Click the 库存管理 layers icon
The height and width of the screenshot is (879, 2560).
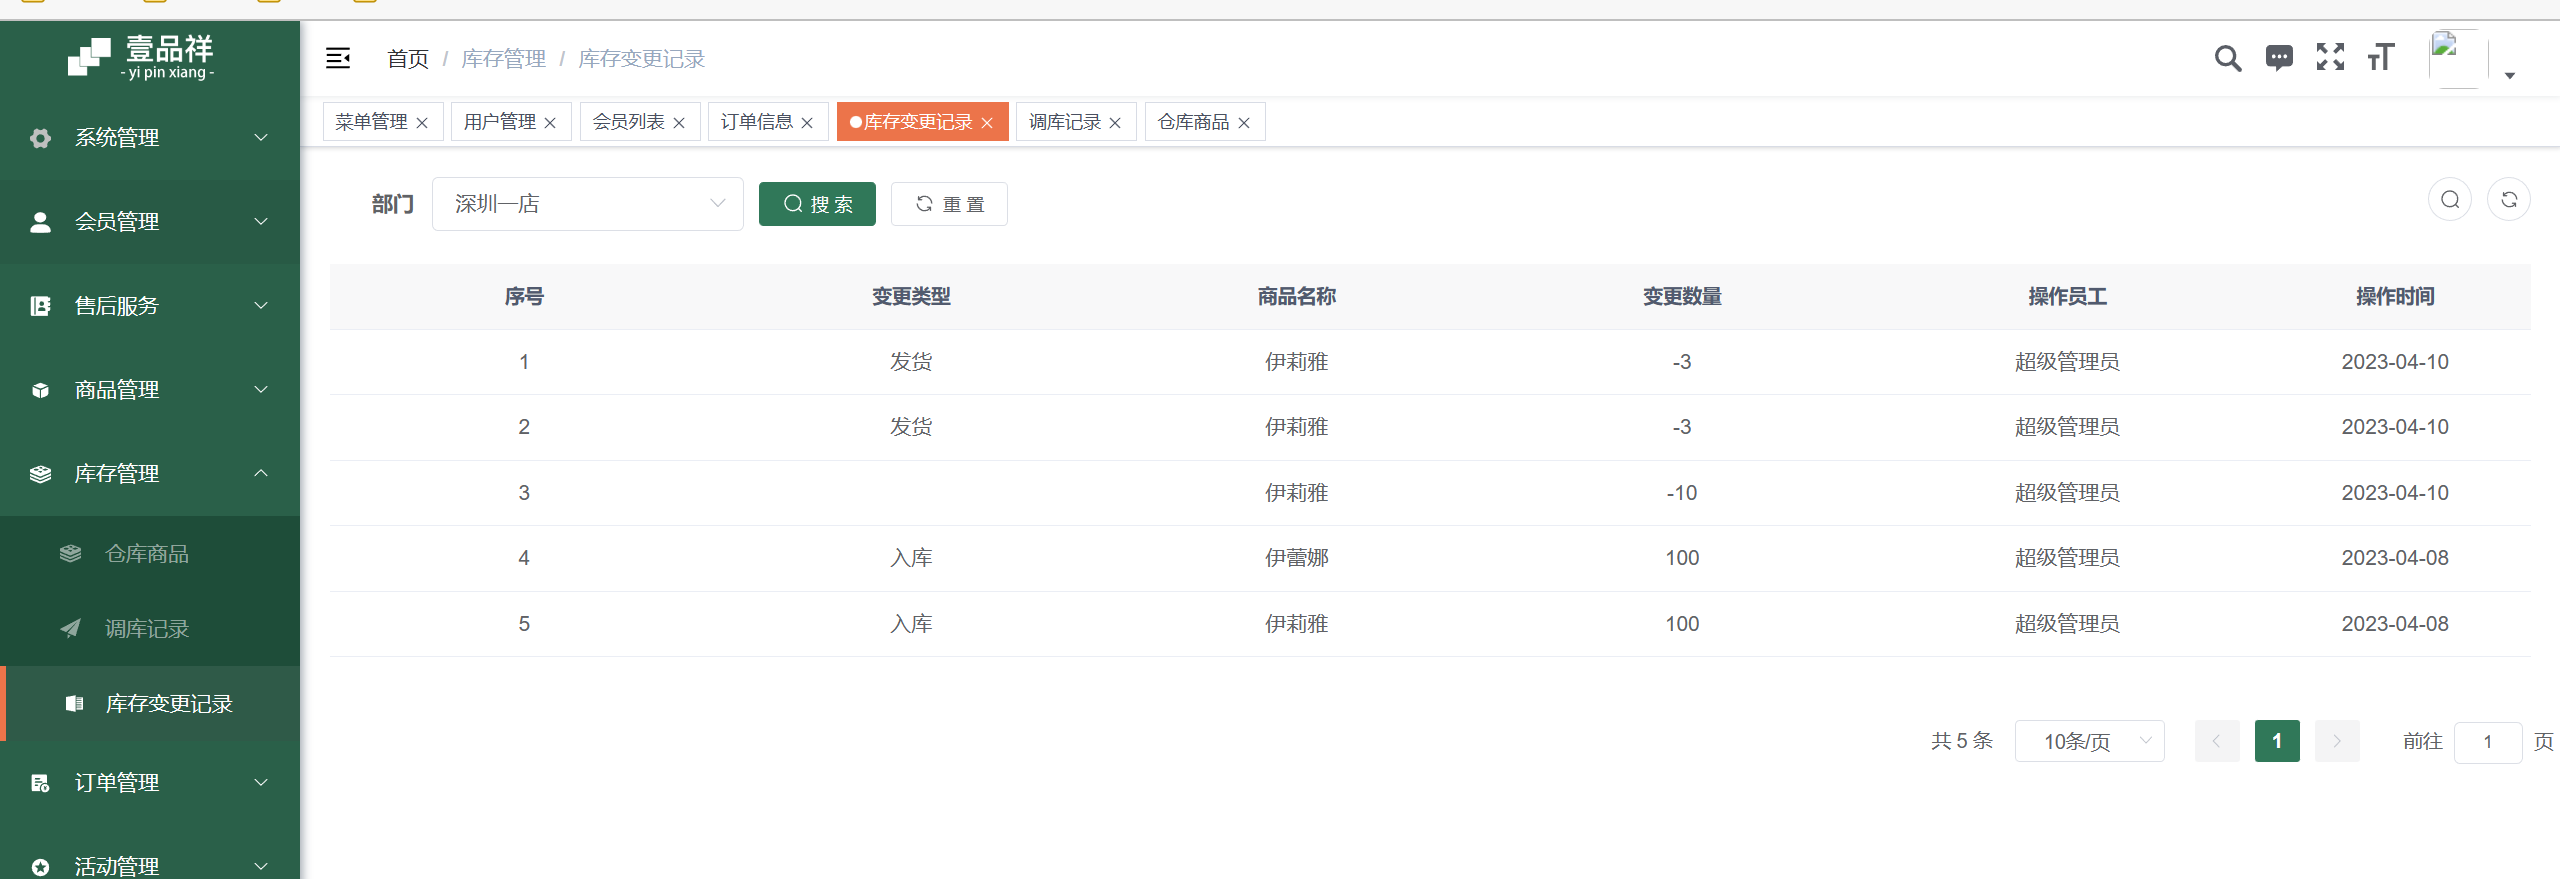pos(40,474)
